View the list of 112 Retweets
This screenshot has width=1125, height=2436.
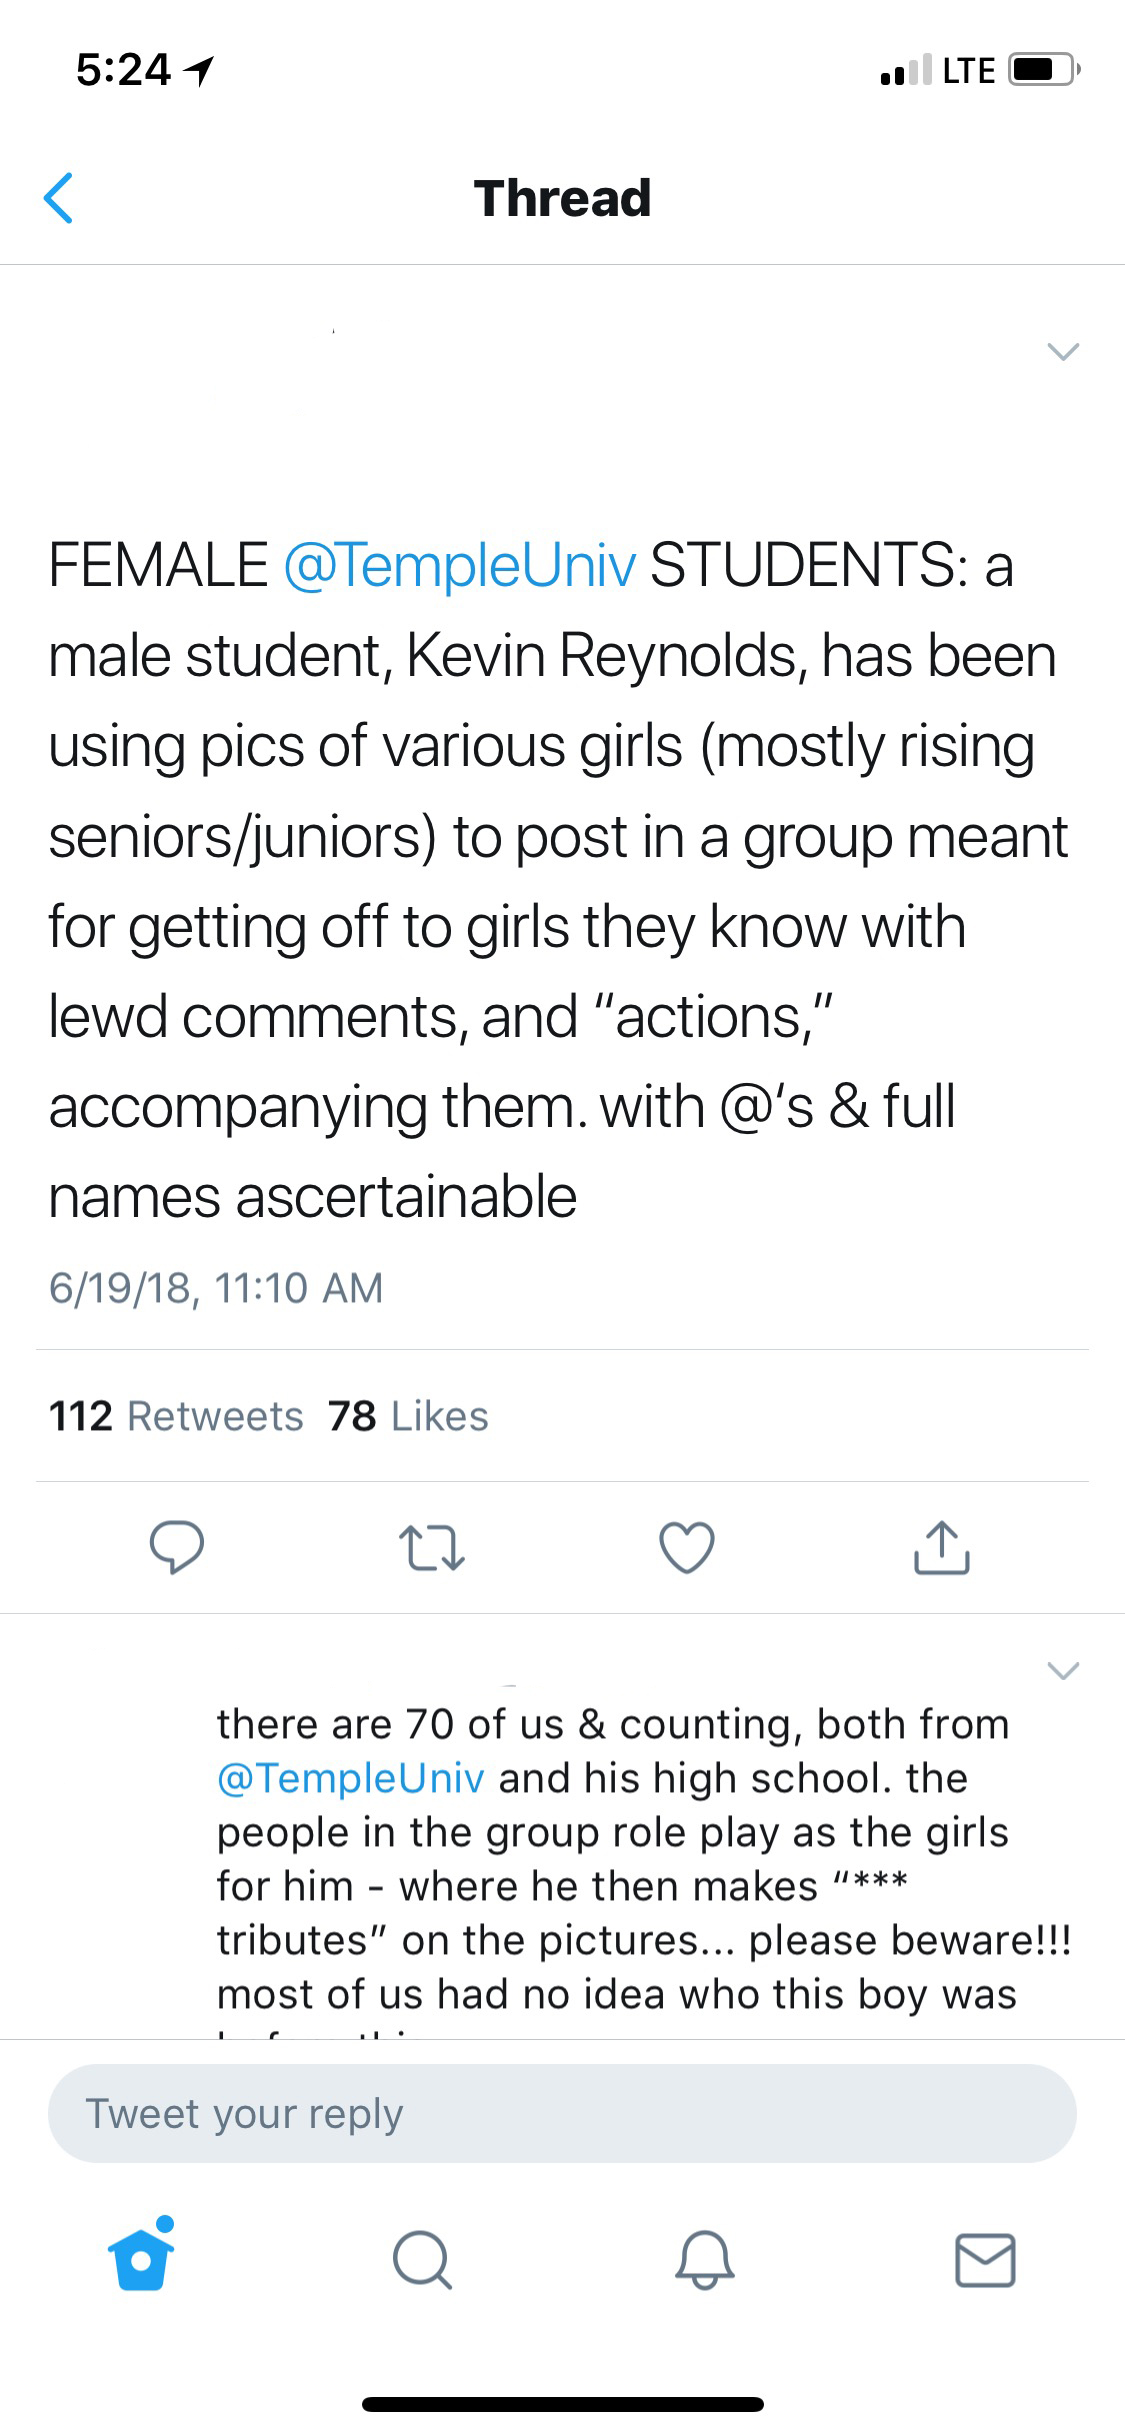coord(176,1416)
